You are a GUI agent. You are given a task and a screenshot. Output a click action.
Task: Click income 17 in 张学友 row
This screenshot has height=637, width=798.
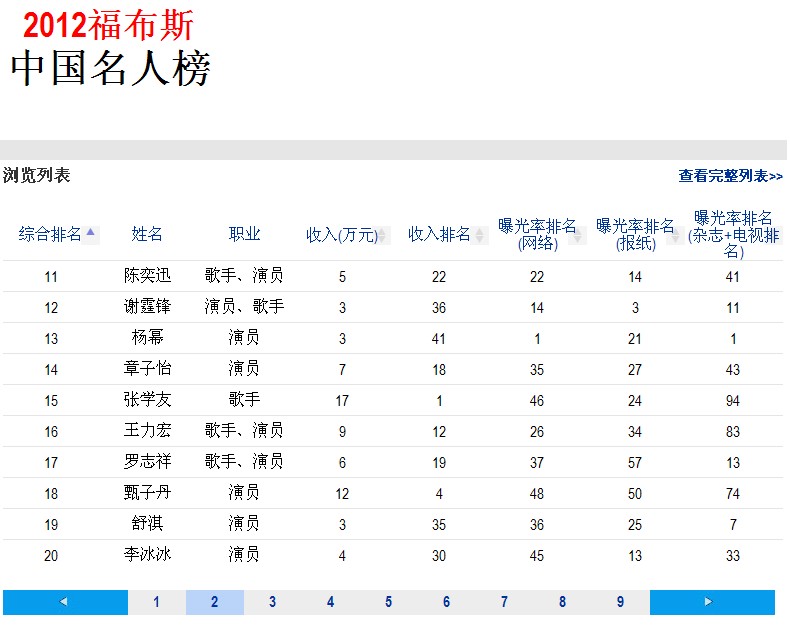342,401
